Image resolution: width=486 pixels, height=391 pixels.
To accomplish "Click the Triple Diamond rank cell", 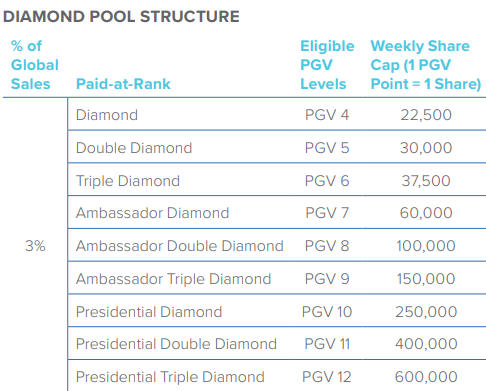I will coord(128,181).
